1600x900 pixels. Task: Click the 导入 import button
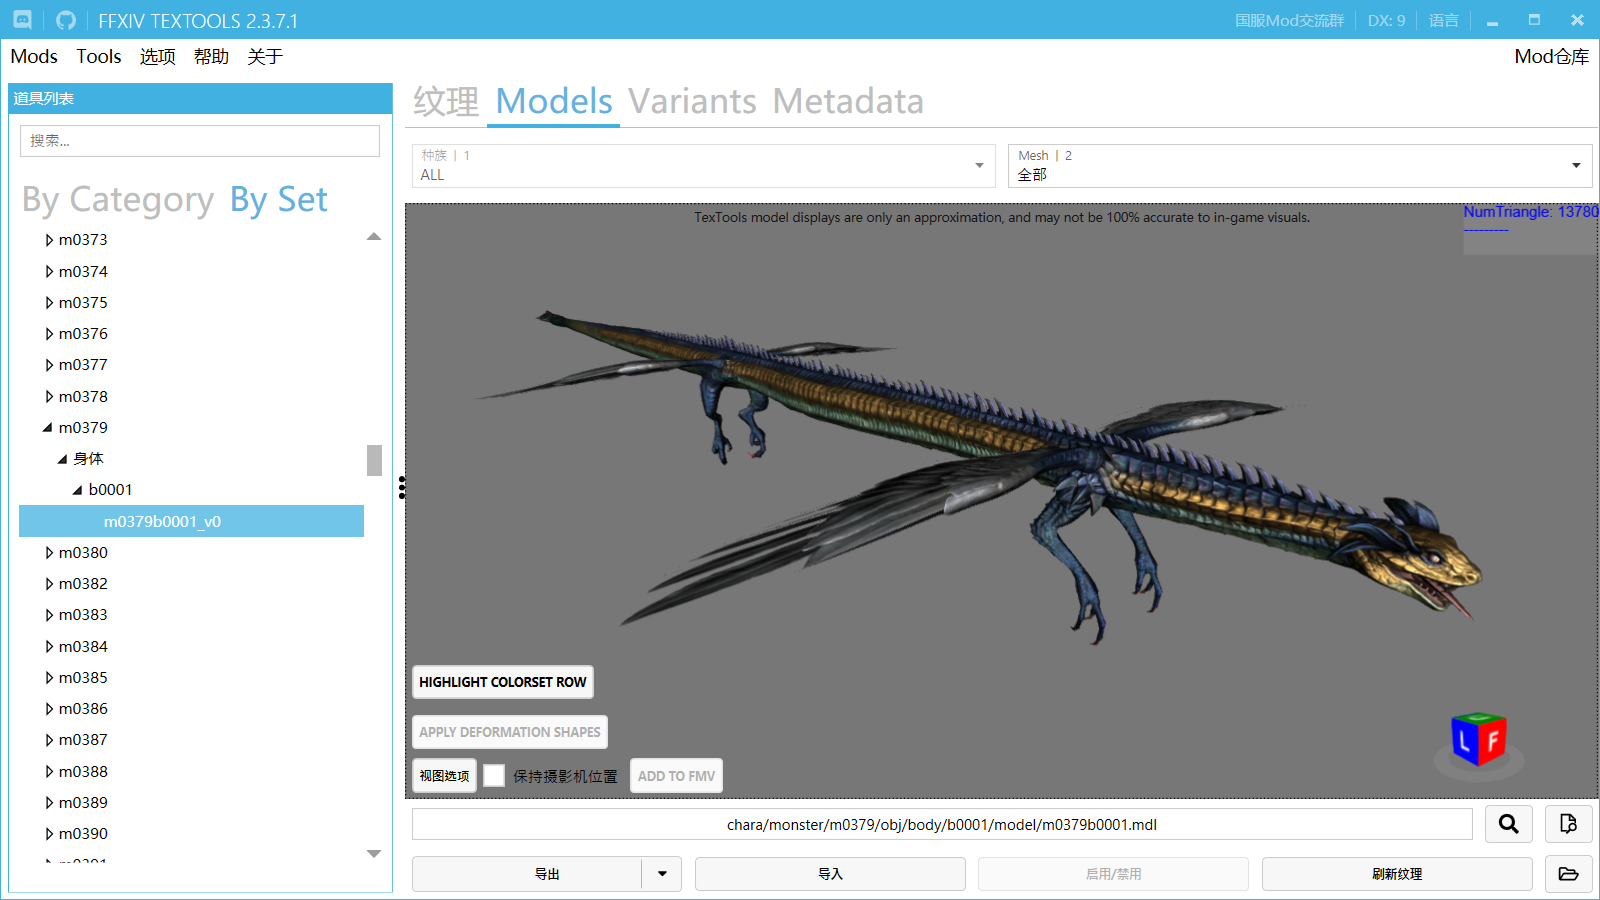pyautogui.click(x=830, y=874)
